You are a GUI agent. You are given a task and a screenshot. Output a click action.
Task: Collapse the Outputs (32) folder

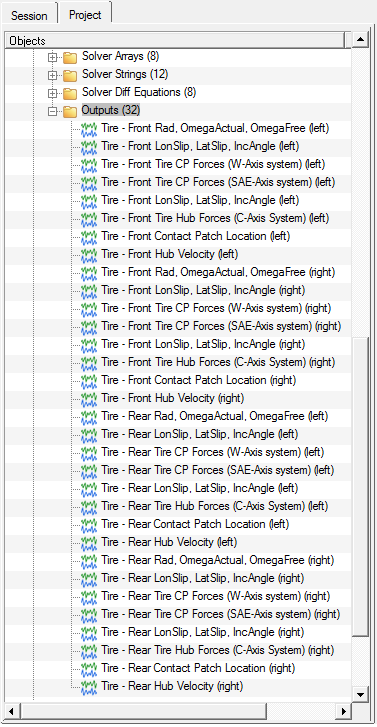(x=53, y=111)
